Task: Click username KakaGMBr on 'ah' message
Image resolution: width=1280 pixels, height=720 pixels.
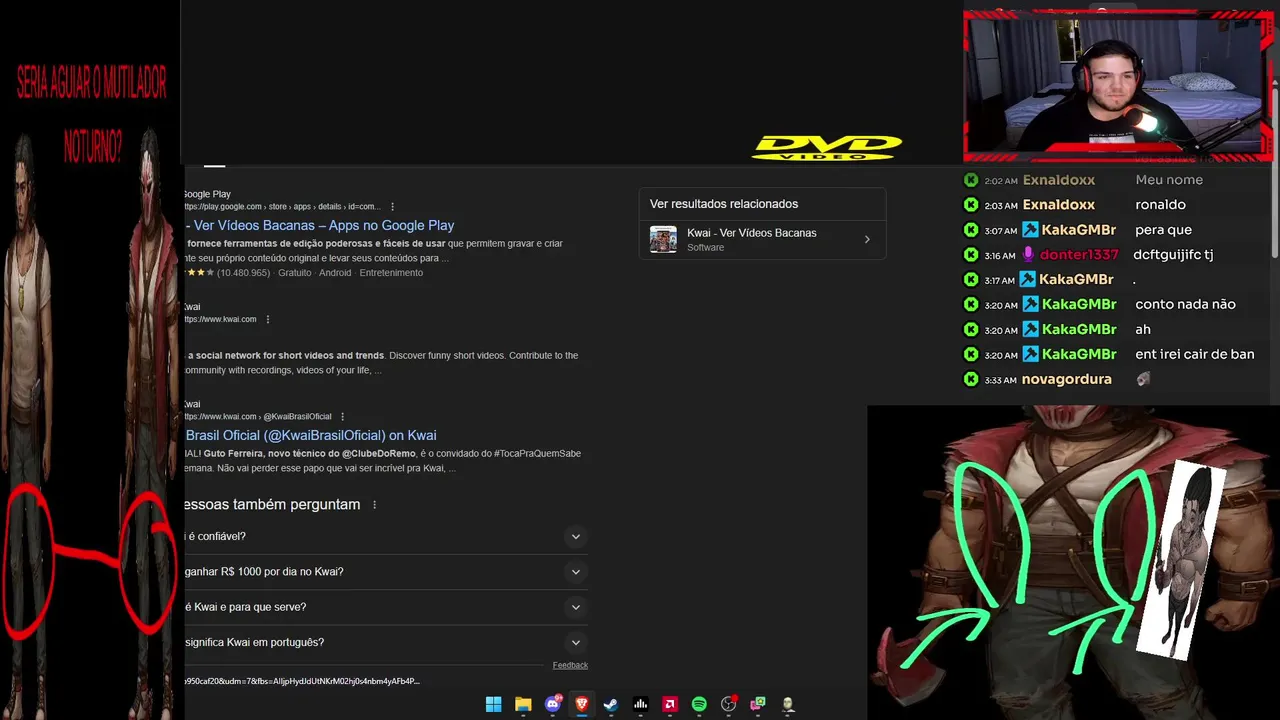Action: [x=1078, y=329]
